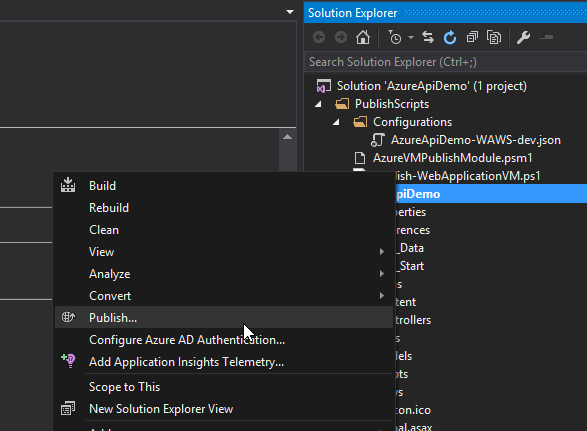Open dropdown arrow next to Pending Changes Filter
The width and height of the screenshot is (587, 431).
411,37
